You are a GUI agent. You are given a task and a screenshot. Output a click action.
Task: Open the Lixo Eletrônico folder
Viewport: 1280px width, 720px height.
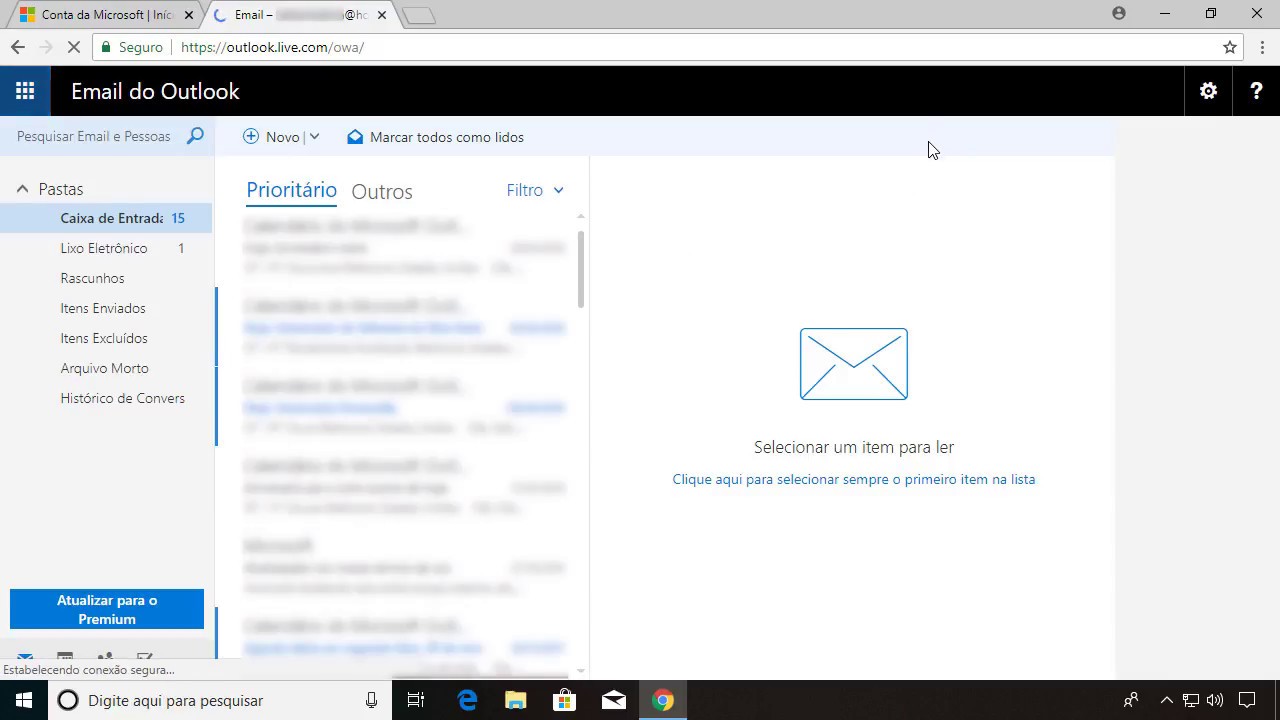pos(106,248)
